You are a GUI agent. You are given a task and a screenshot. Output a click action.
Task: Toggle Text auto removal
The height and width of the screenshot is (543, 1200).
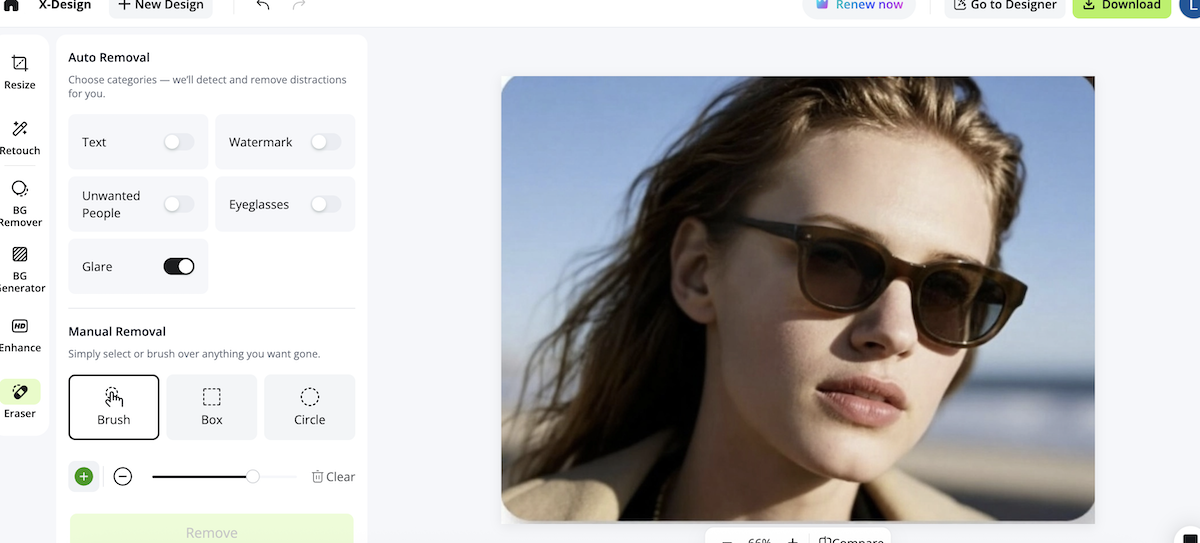[179, 142]
